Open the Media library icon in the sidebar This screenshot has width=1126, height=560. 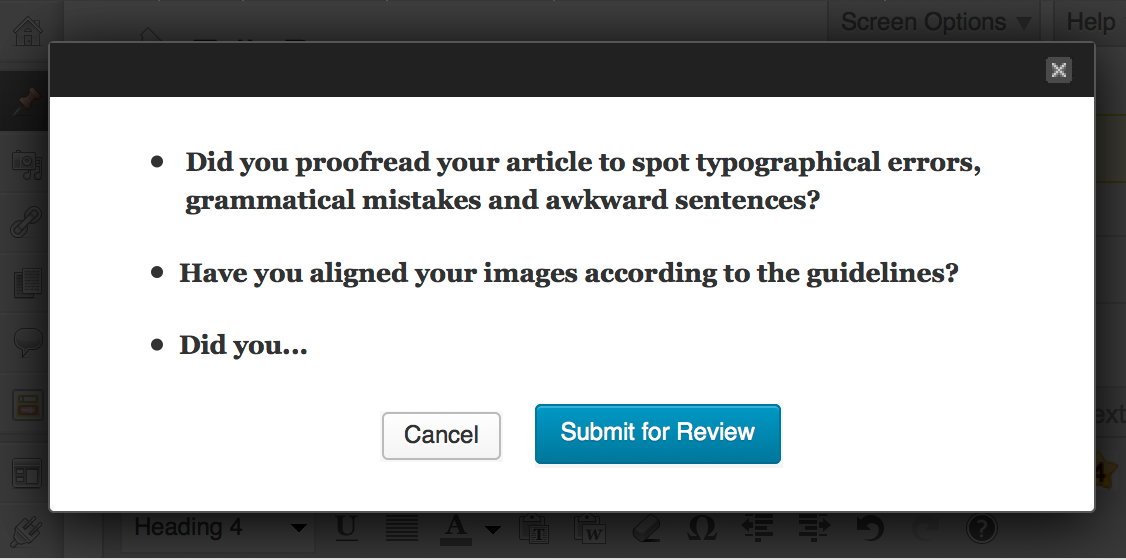pos(28,164)
